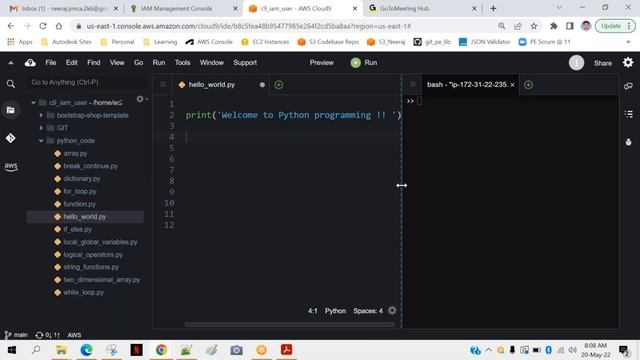Open the View menu
This screenshot has height=360, width=640.
[x=117, y=62]
